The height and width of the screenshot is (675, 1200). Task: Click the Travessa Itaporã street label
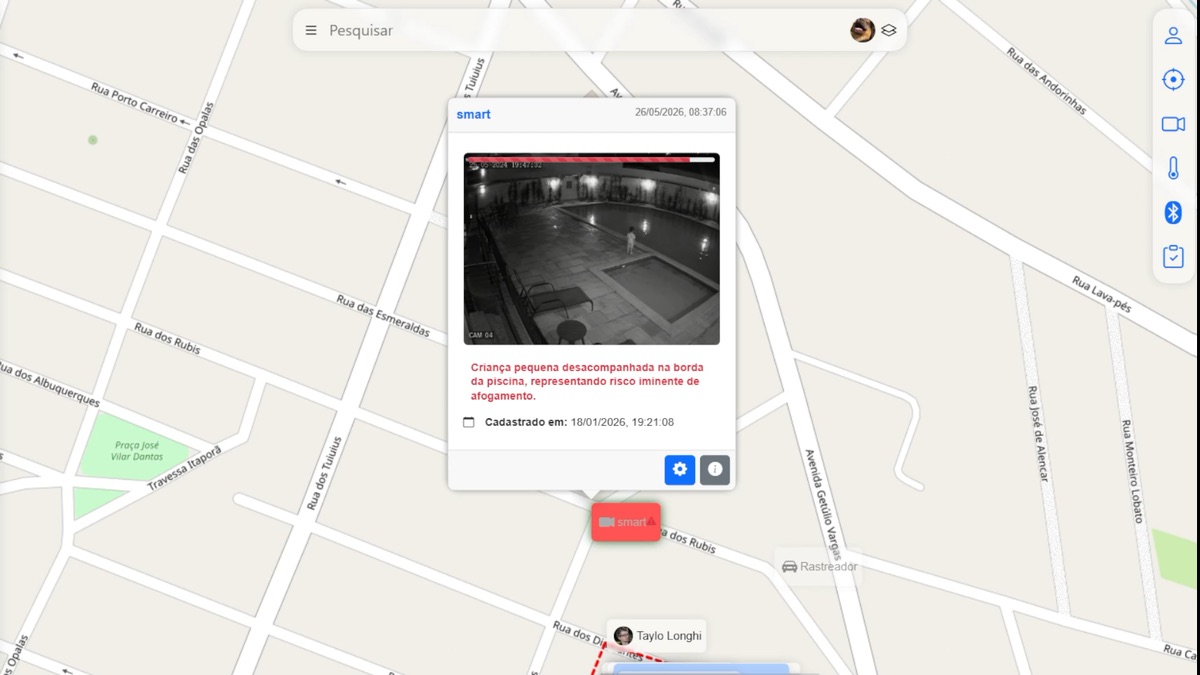tap(184, 469)
